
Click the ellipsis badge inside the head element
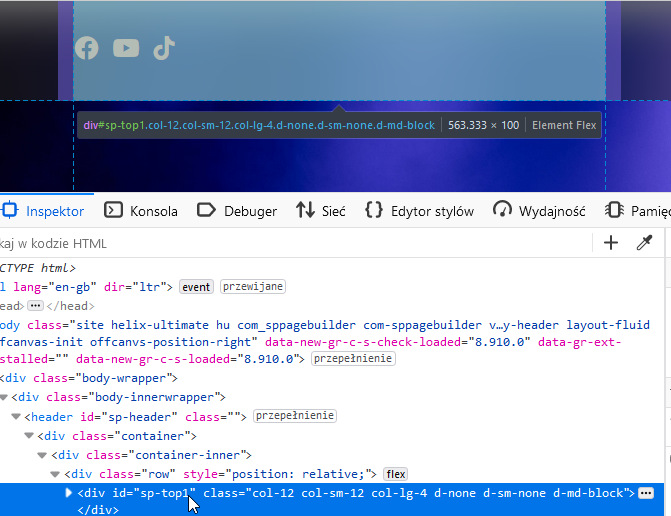[x=36, y=306]
